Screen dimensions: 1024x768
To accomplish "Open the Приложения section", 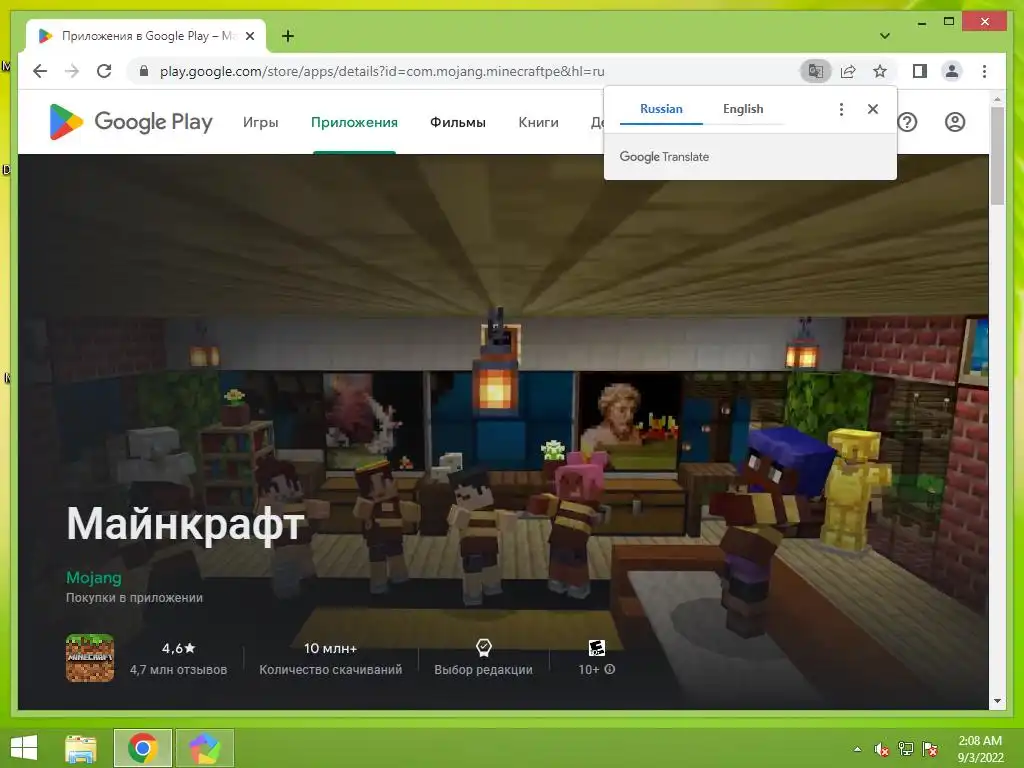I will [x=354, y=123].
